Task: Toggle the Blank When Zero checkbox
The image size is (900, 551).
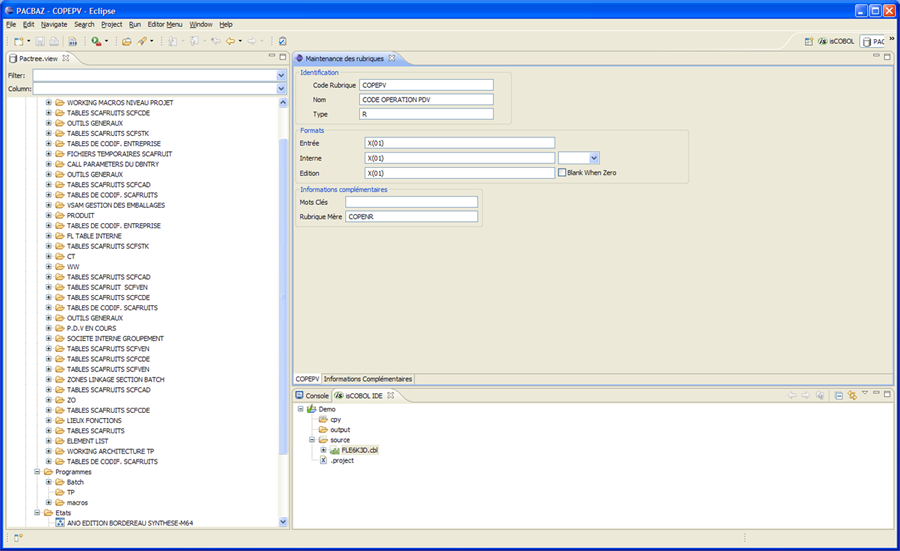Action: [x=562, y=172]
